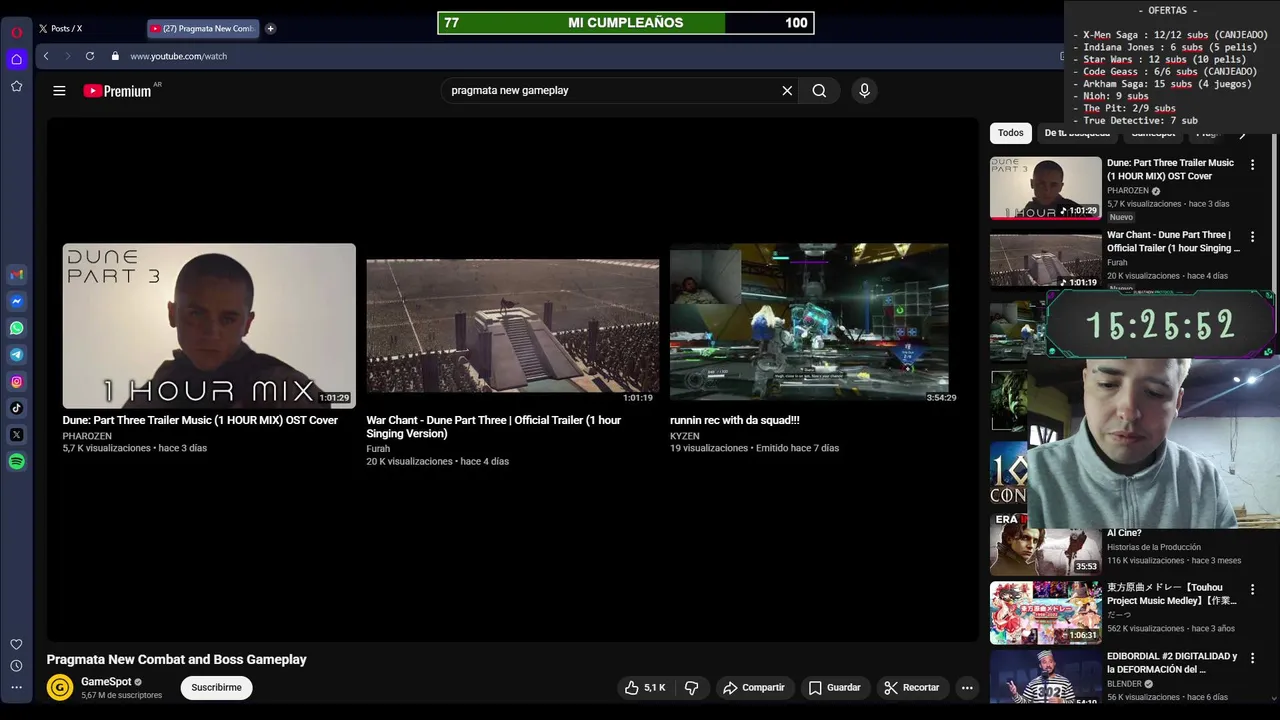Screen dimensions: 1280x720
Task: Go to YouTube Premium home logo
Action: (x=117, y=91)
